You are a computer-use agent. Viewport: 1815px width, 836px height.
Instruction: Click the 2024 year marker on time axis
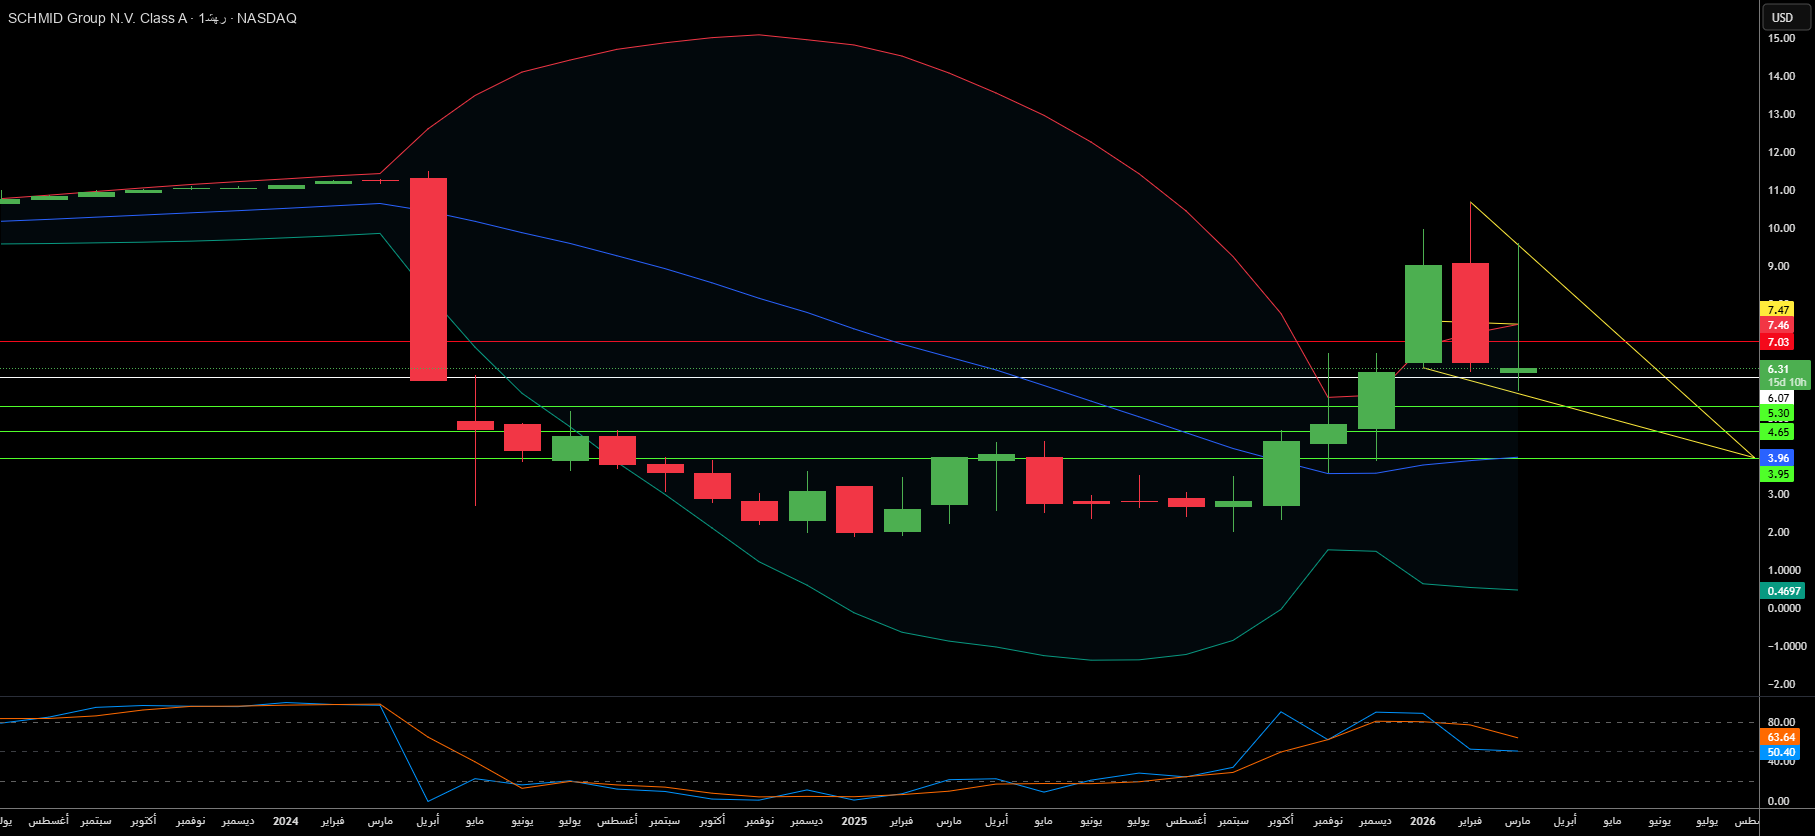(285, 821)
